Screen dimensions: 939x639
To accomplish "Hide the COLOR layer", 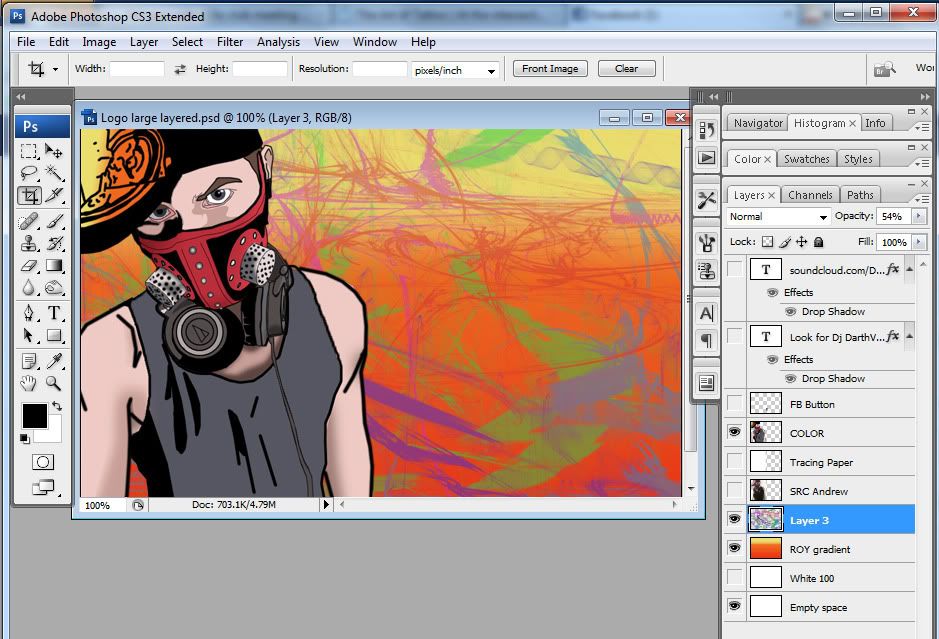I will click(x=735, y=432).
